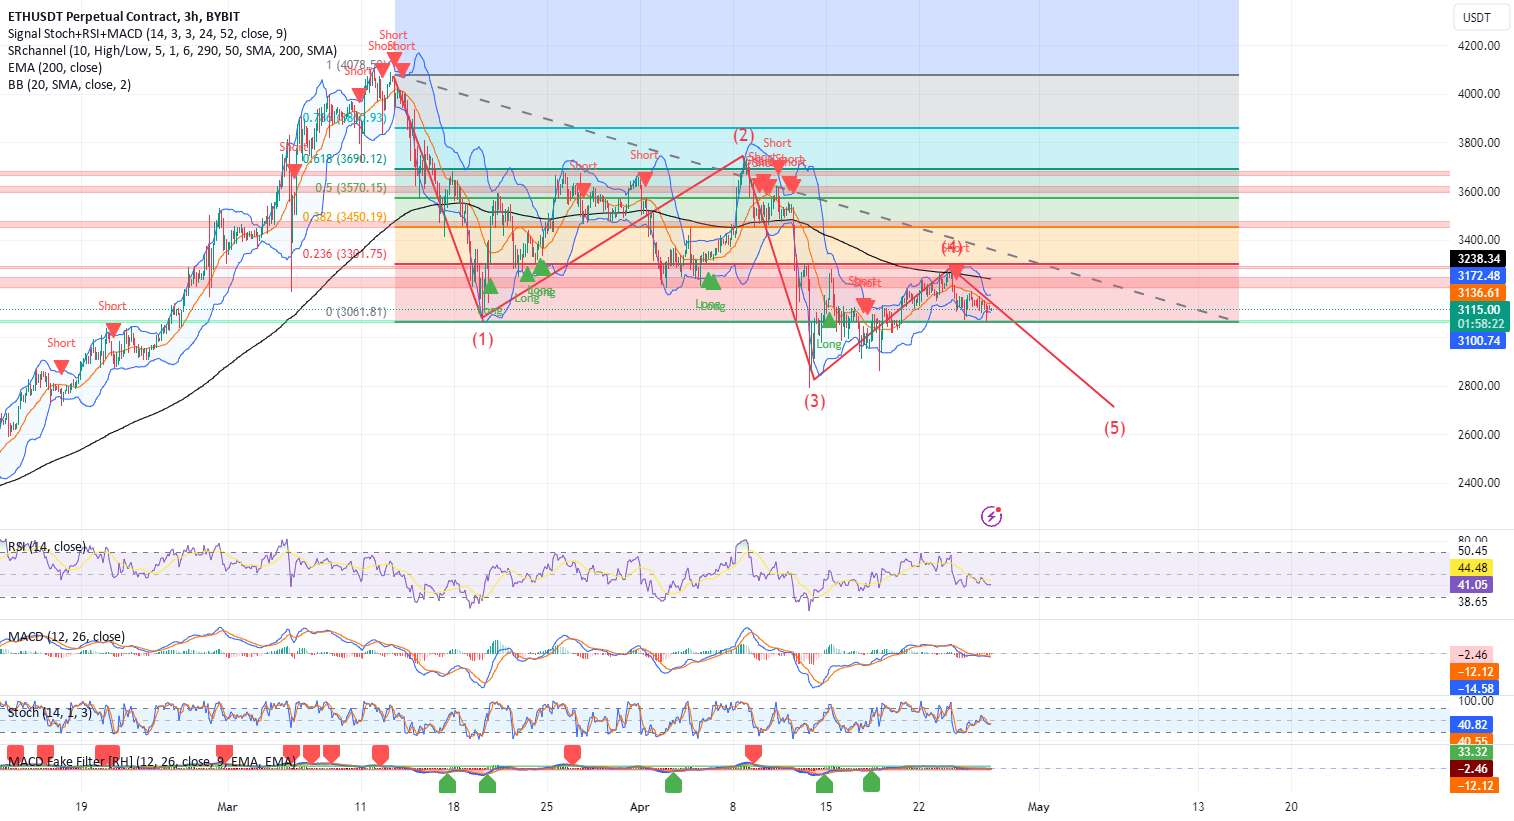This screenshot has width=1514, height=821.
Task: Click the MACD (12, 26, close) pane label
Action: (66, 637)
